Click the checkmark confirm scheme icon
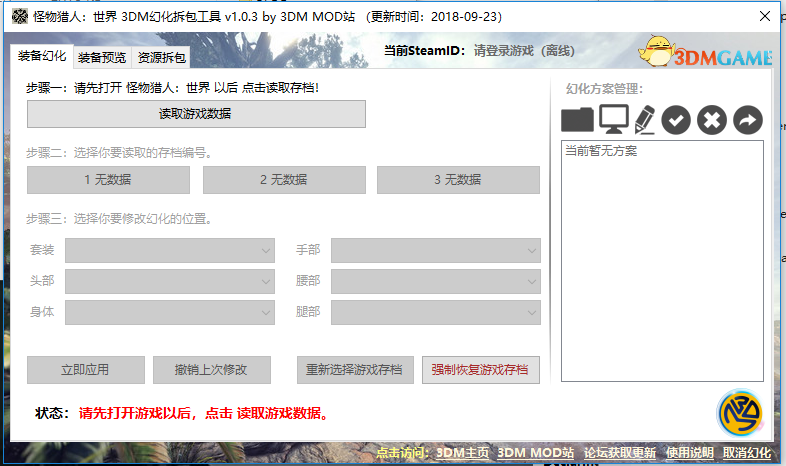Viewport: 786px width, 466px height. 677,120
